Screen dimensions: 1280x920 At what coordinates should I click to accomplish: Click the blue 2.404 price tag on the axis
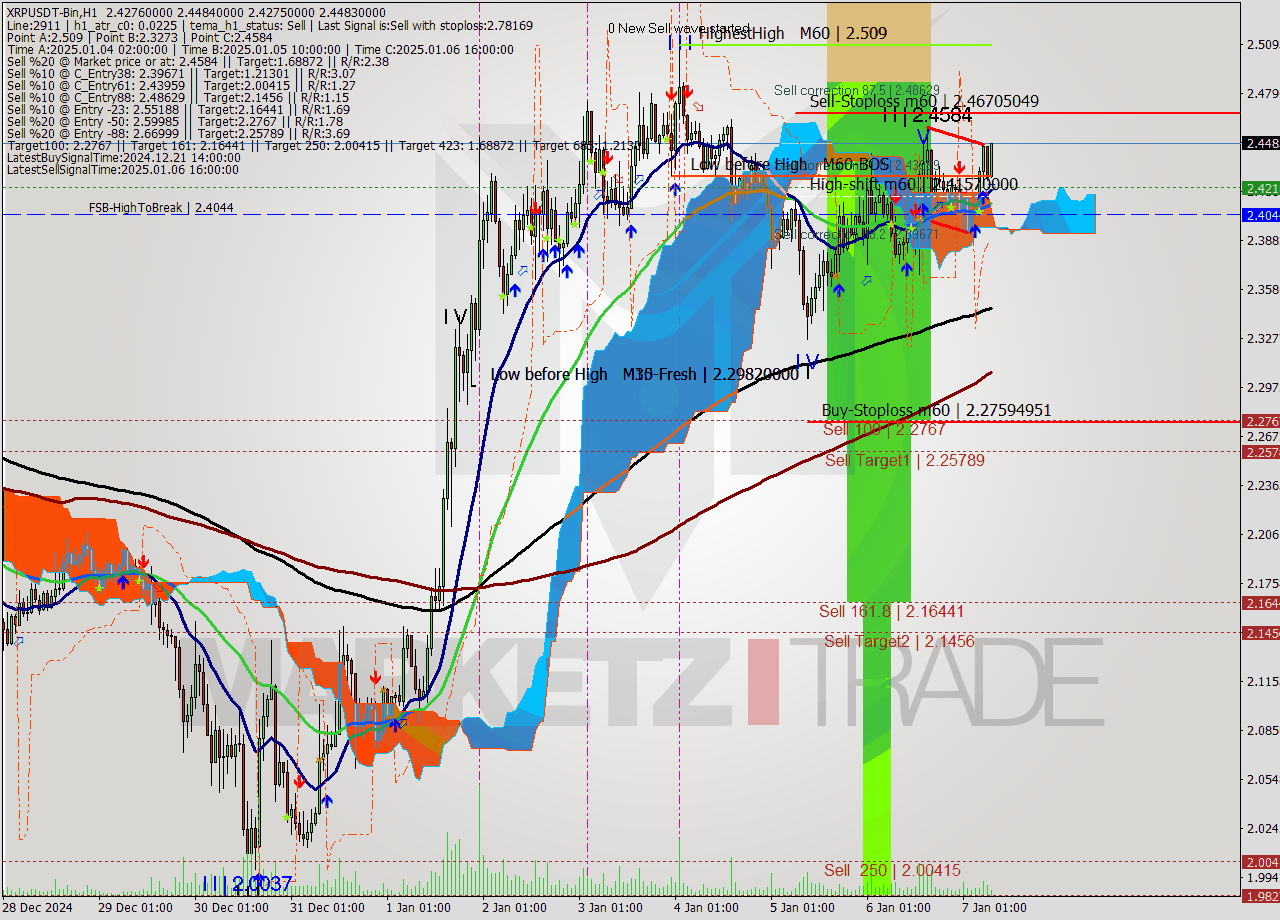[1261, 215]
